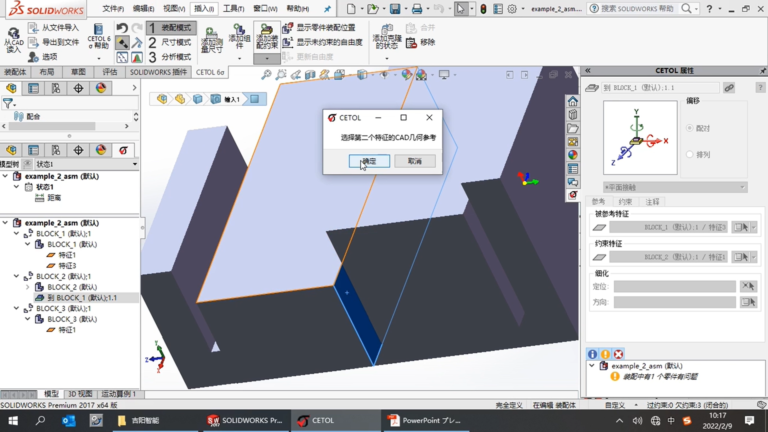Open the 状态1 dropdown in 模型树 header
This screenshot has height=432, width=768.
(135, 164)
